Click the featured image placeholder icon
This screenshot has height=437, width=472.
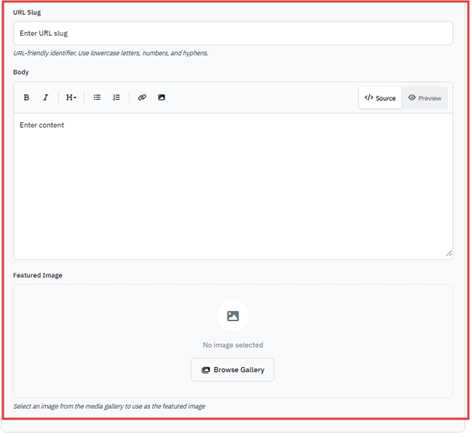tap(233, 316)
